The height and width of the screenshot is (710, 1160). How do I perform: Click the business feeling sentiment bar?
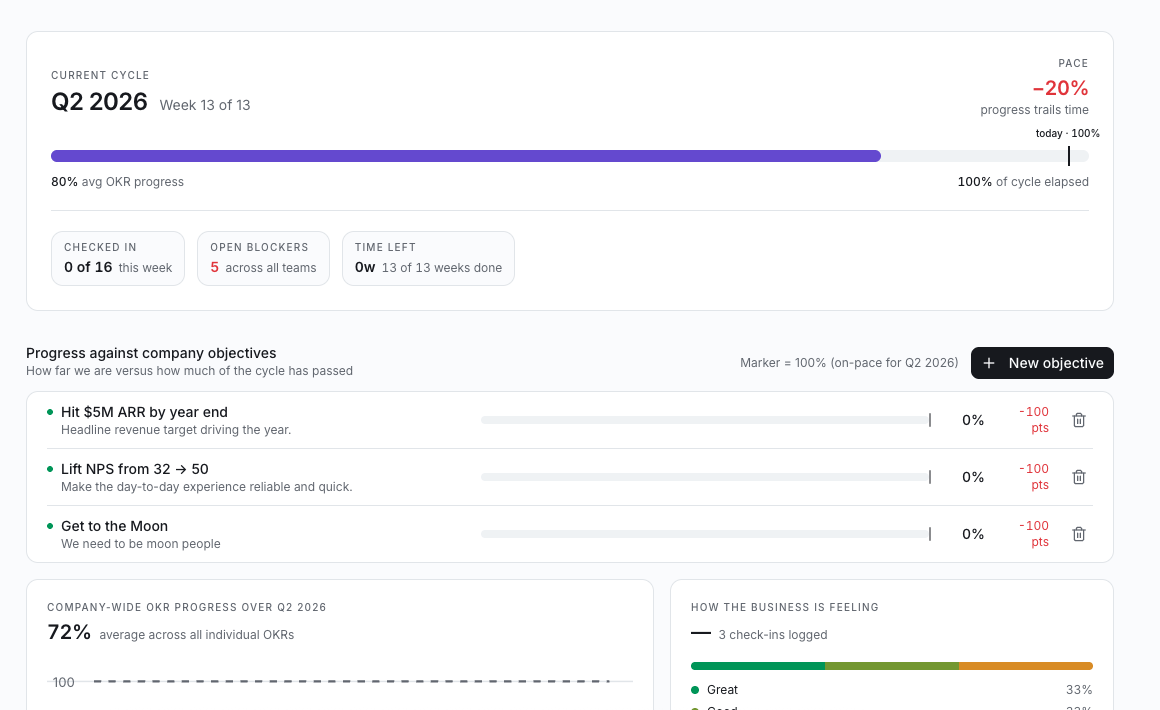click(891, 666)
